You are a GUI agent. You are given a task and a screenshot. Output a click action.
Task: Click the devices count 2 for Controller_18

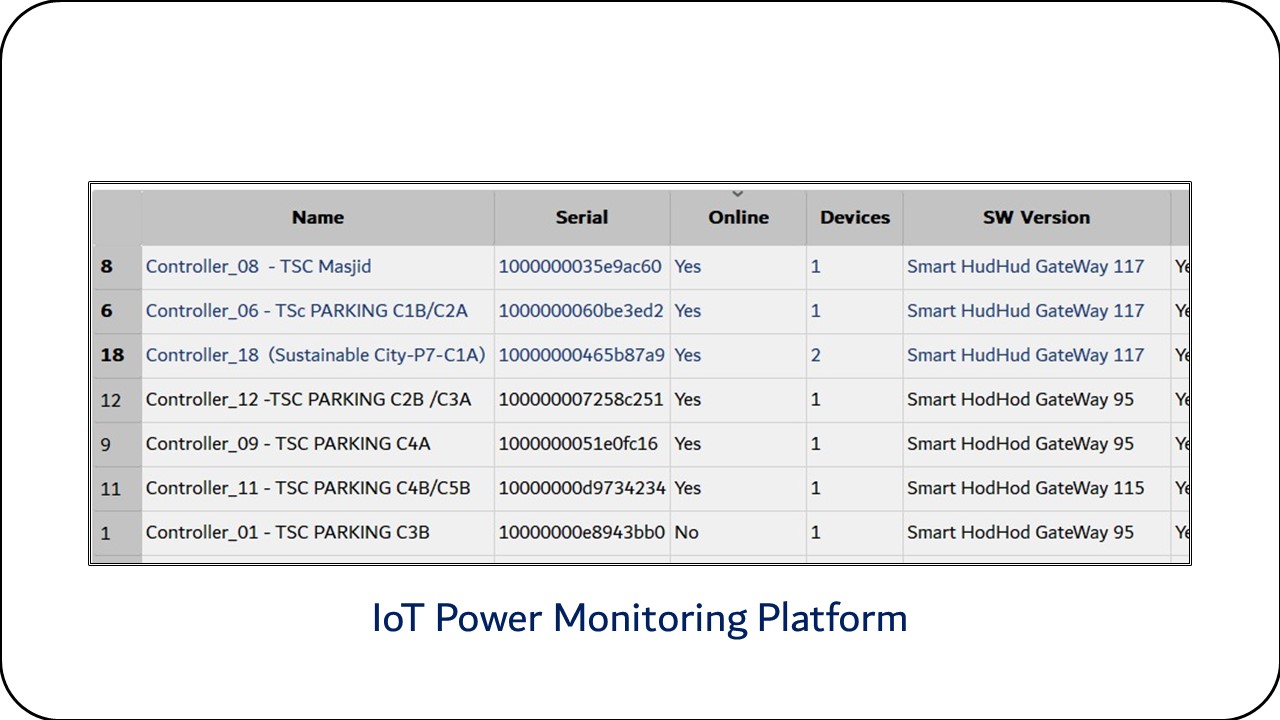816,355
